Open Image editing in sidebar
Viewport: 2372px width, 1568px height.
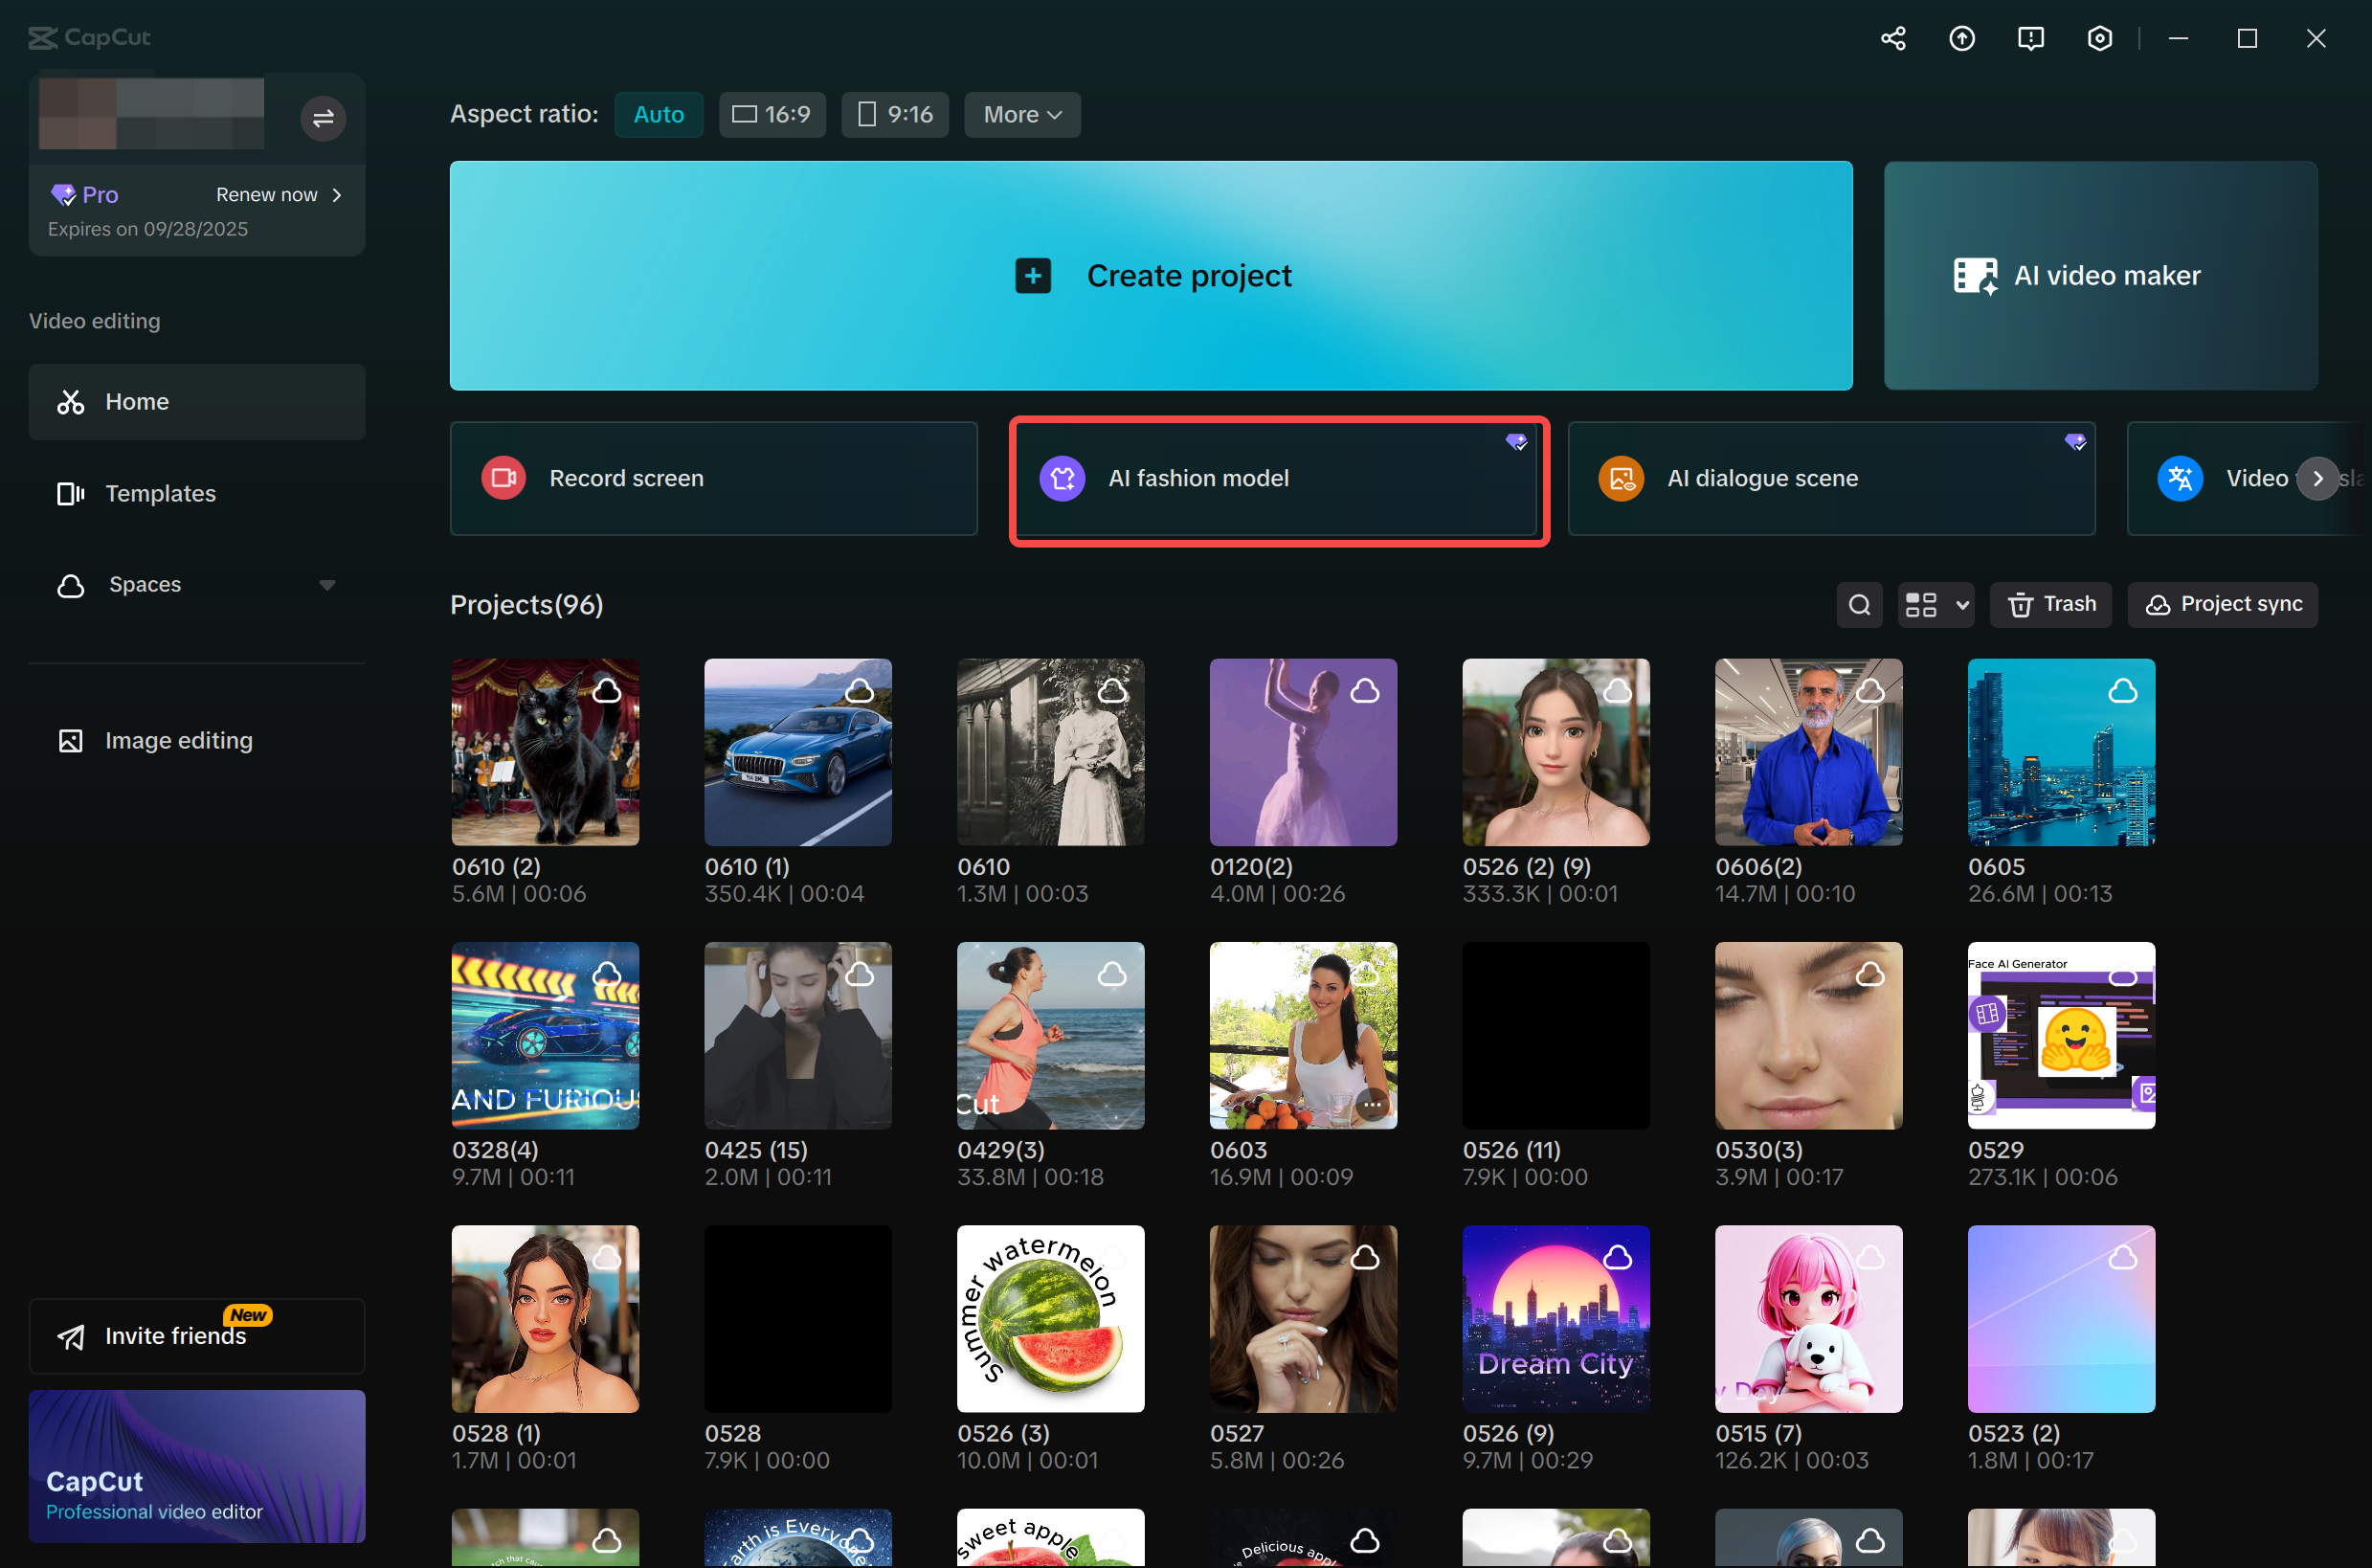click(x=178, y=740)
